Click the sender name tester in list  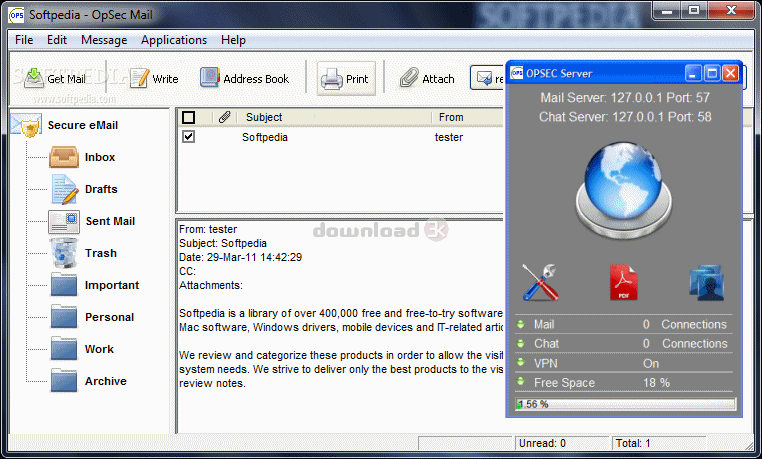point(449,137)
